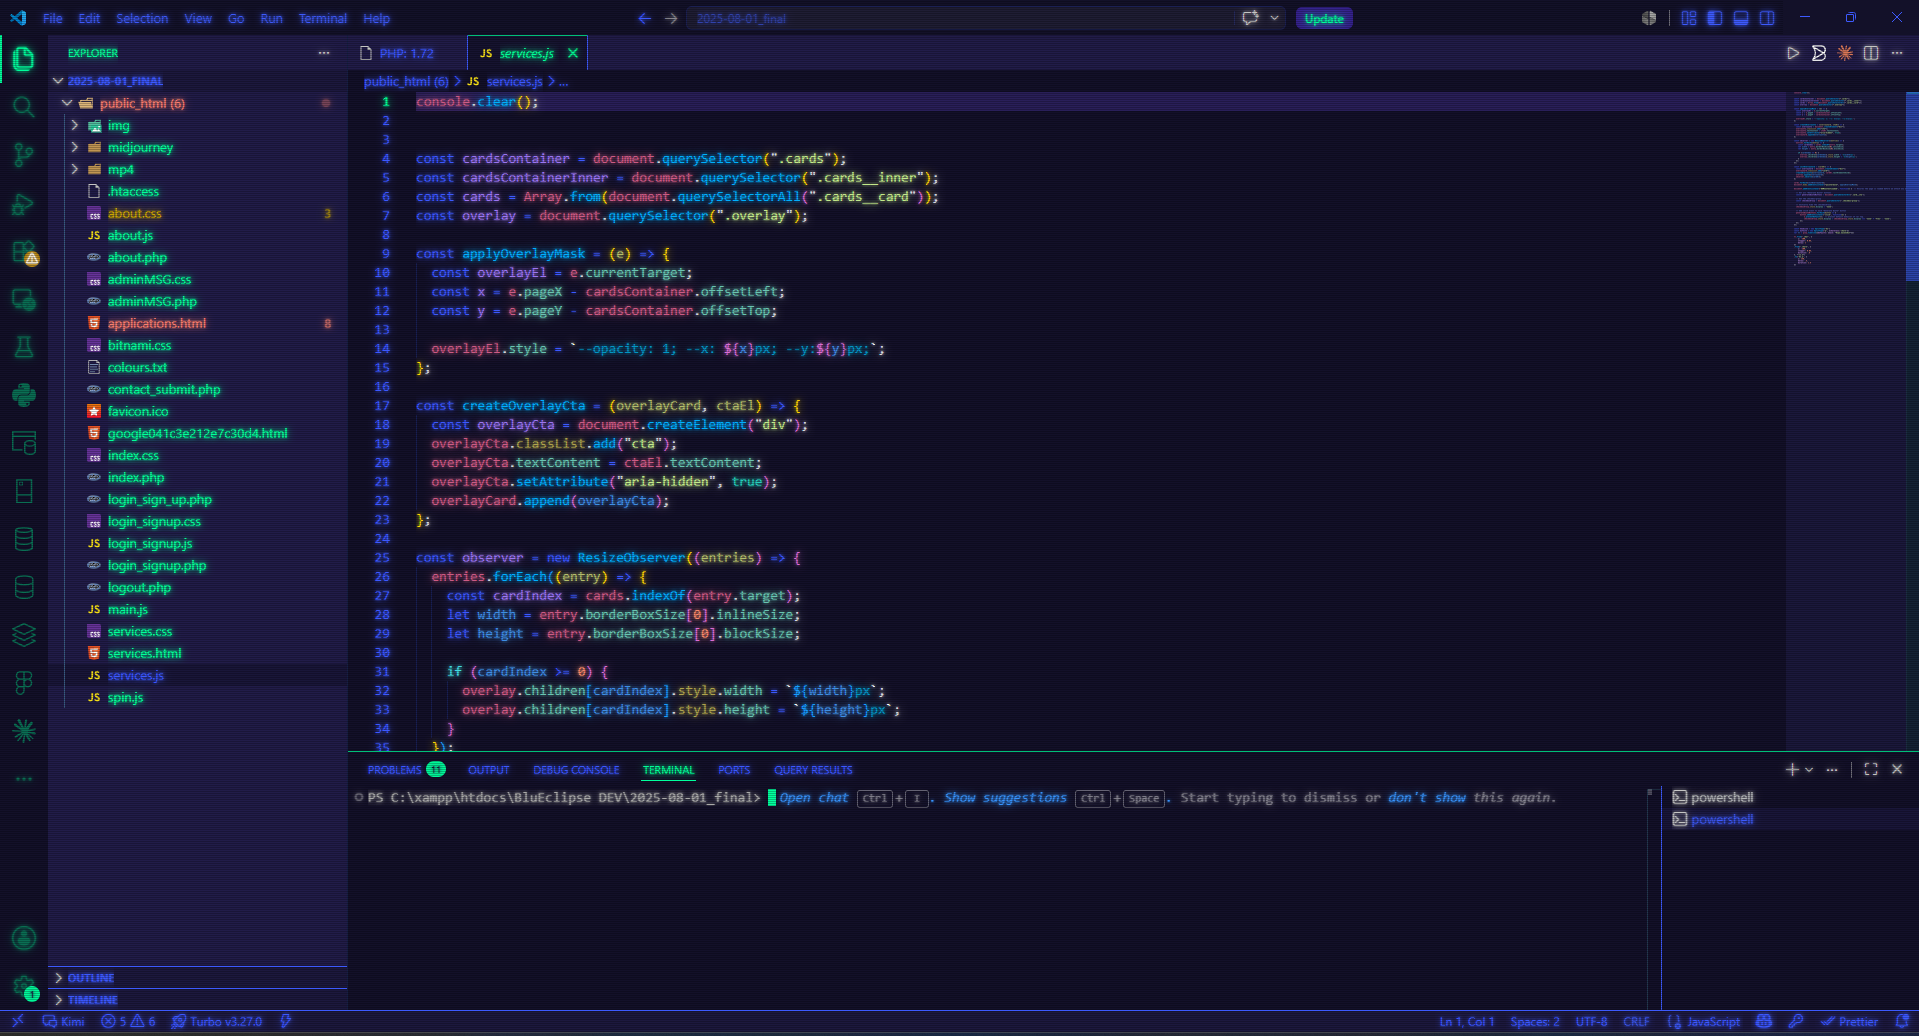Open the Accounts menu
Image resolution: width=1919 pixels, height=1036 pixels.
[x=23, y=938]
